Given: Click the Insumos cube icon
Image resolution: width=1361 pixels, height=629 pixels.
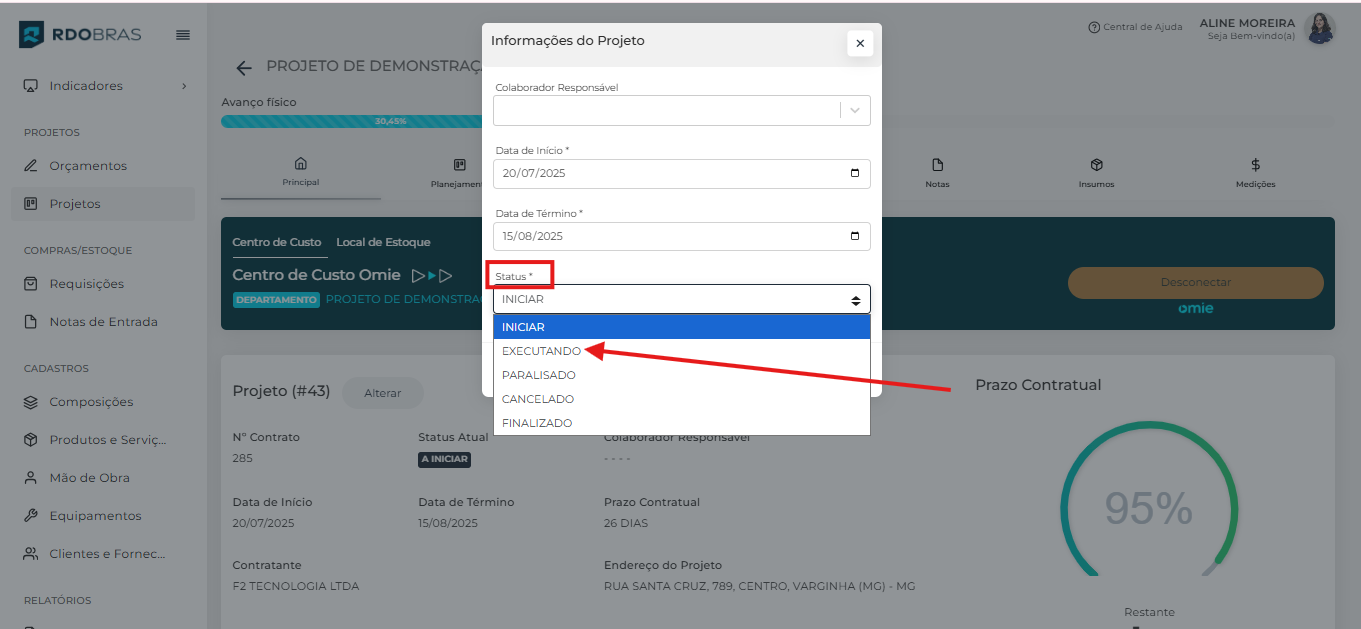Looking at the screenshot, I should 1096,165.
